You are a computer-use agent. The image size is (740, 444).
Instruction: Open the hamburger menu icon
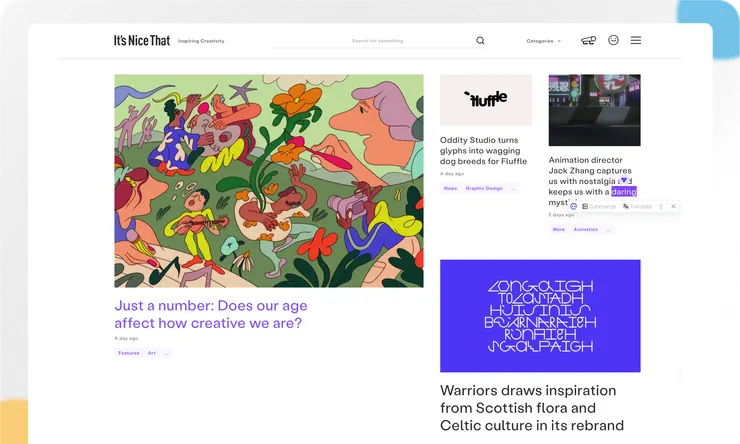point(636,40)
